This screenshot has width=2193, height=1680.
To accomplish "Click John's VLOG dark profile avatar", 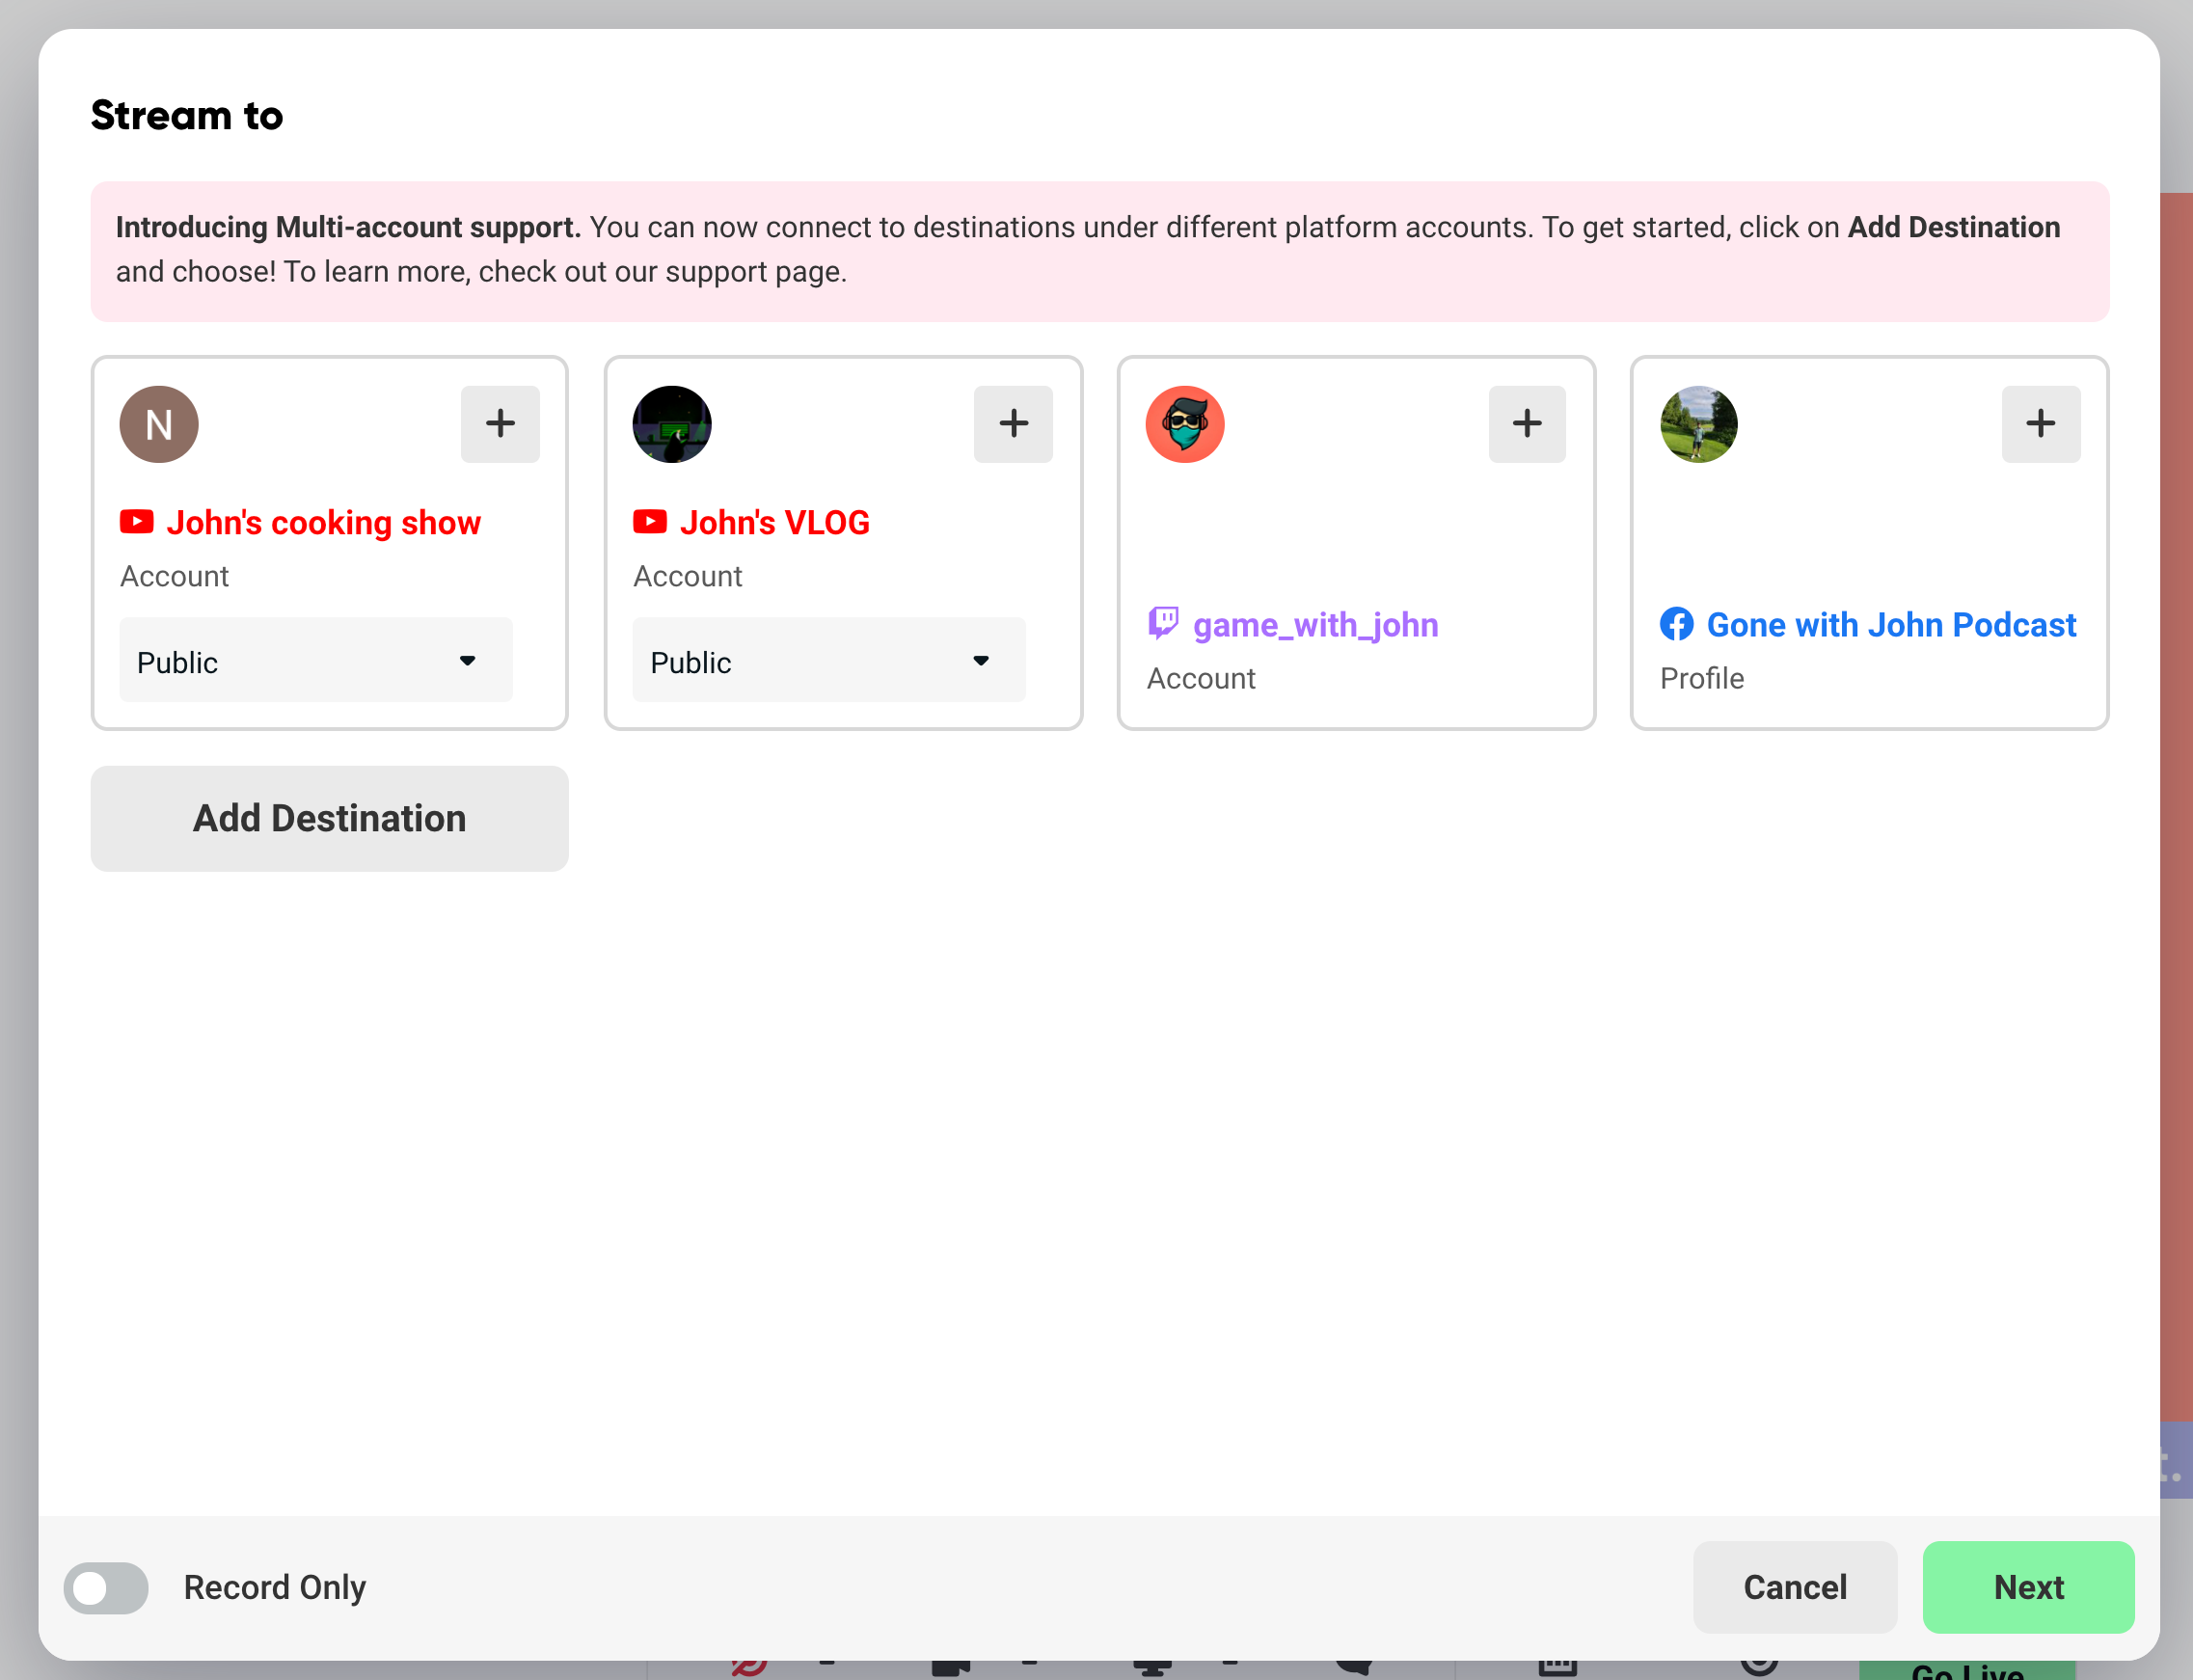I will pyautogui.click(x=672, y=424).
